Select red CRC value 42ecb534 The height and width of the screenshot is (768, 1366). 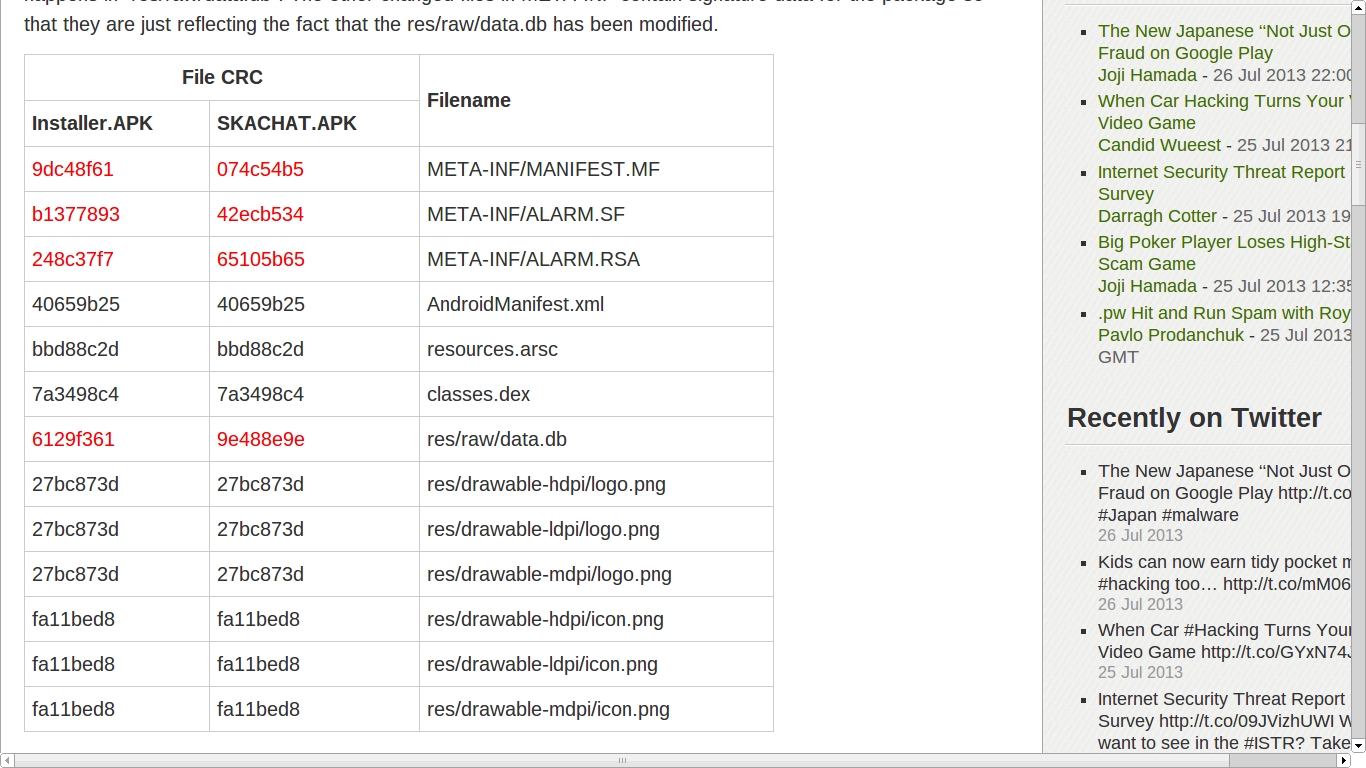(x=260, y=214)
